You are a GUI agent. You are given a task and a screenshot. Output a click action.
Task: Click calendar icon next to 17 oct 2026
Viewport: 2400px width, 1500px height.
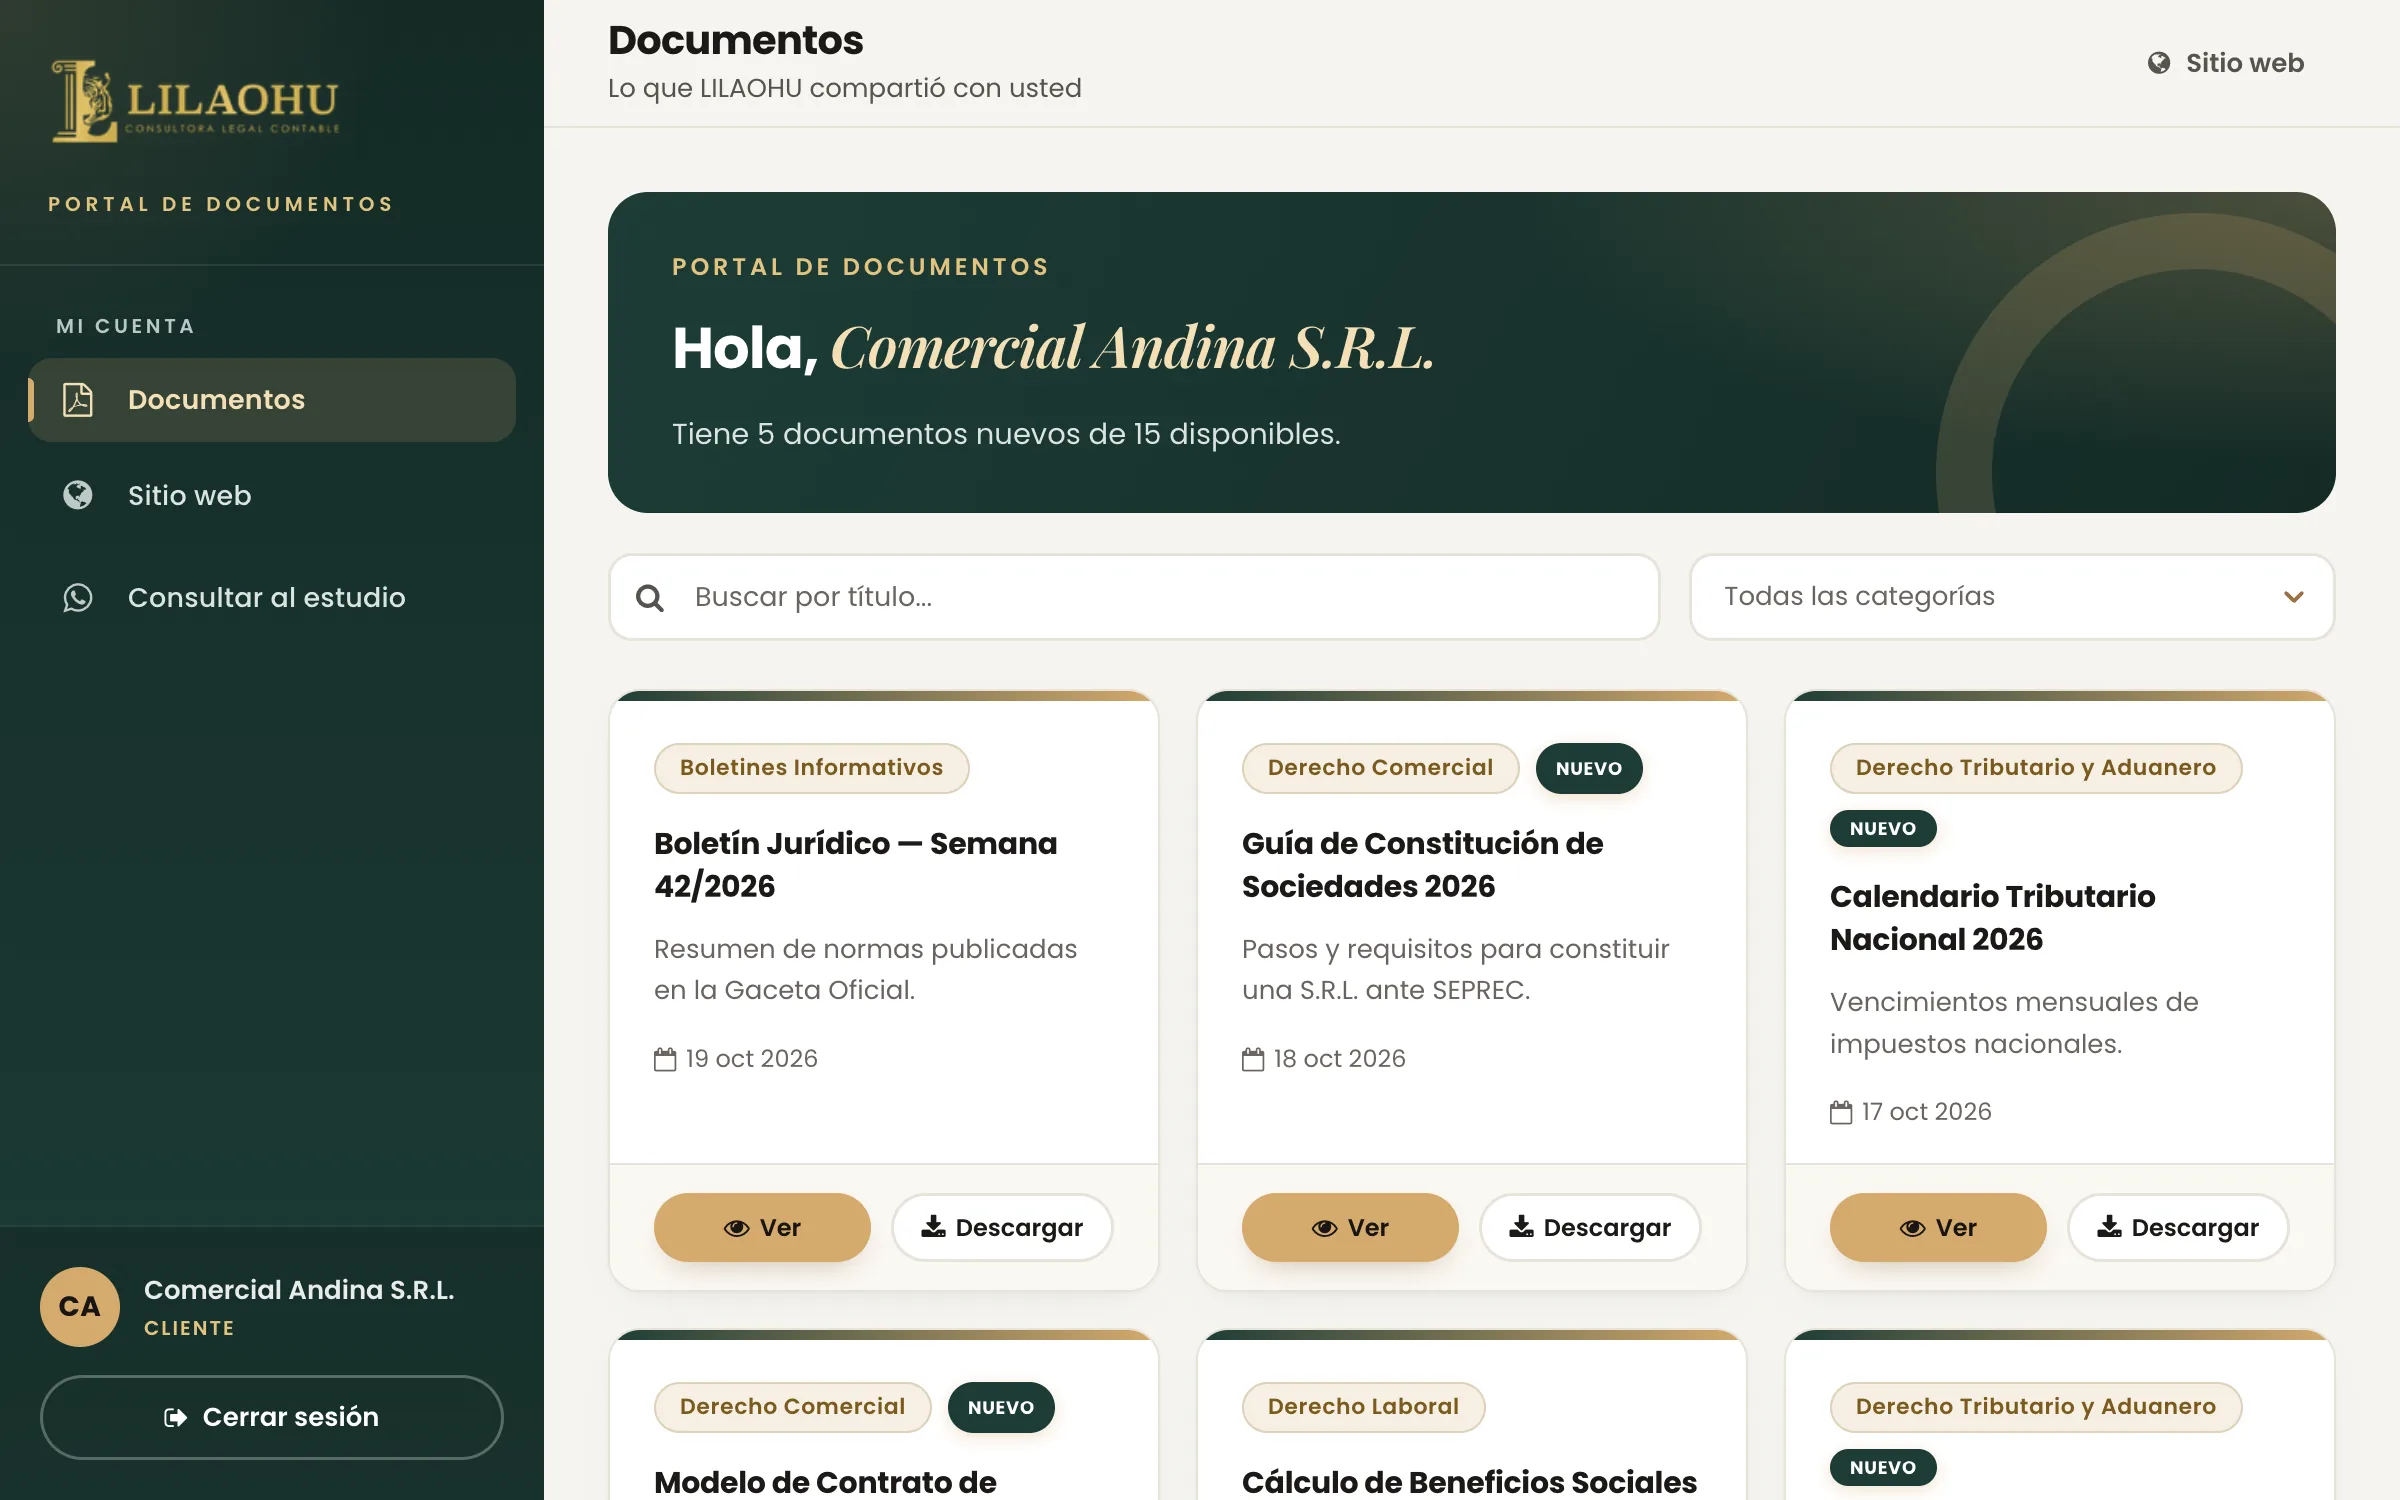1841,1112
